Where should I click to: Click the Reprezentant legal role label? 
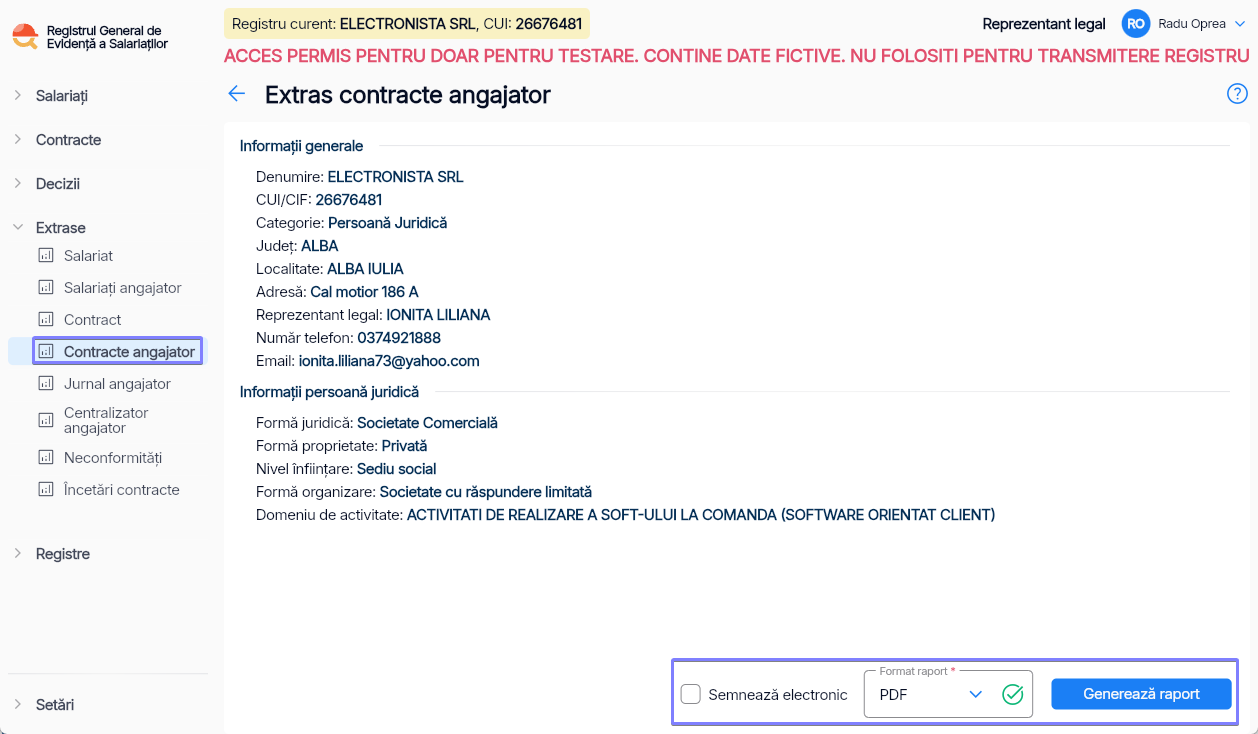[x=1044, y=24]
